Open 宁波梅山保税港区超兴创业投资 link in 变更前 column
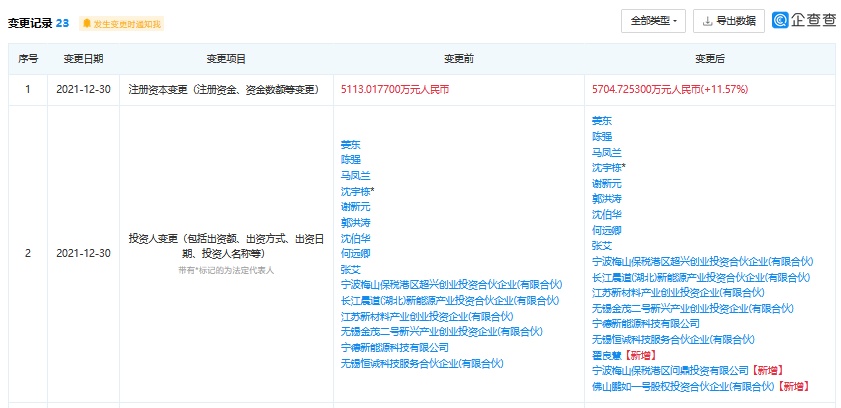Viewport: 841px width, 408px height. coord(452,285)
